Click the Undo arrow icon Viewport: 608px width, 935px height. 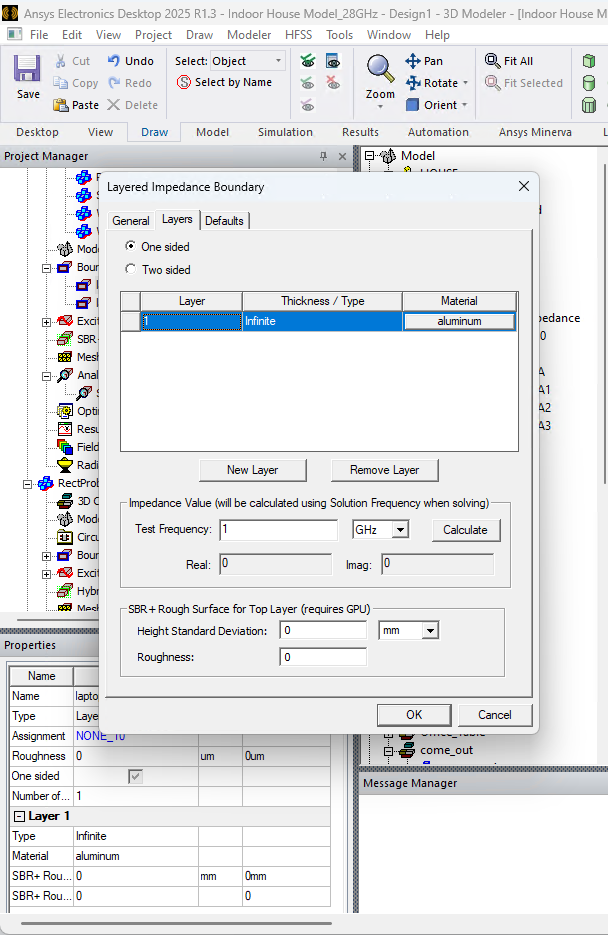114,60
